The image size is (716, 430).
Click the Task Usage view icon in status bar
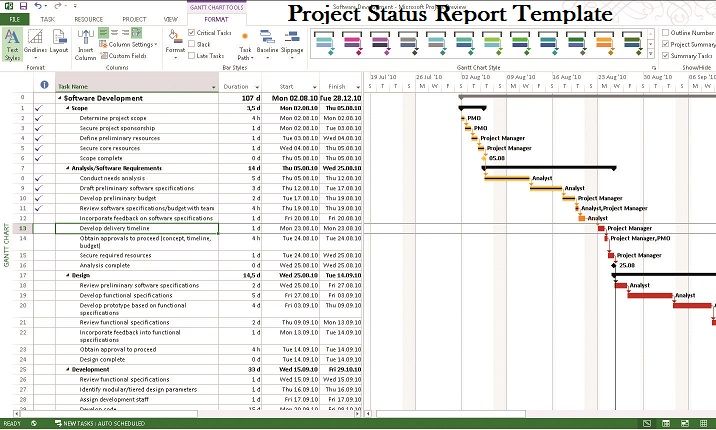tap(666, 424)
